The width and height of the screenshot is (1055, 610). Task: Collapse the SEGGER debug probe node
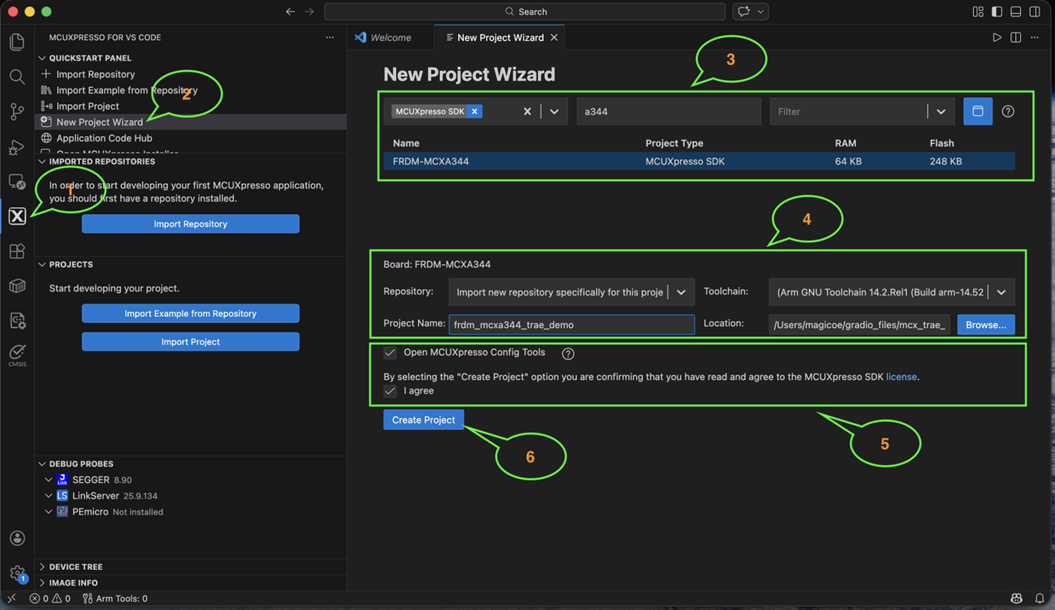click(x=48, y=480)
